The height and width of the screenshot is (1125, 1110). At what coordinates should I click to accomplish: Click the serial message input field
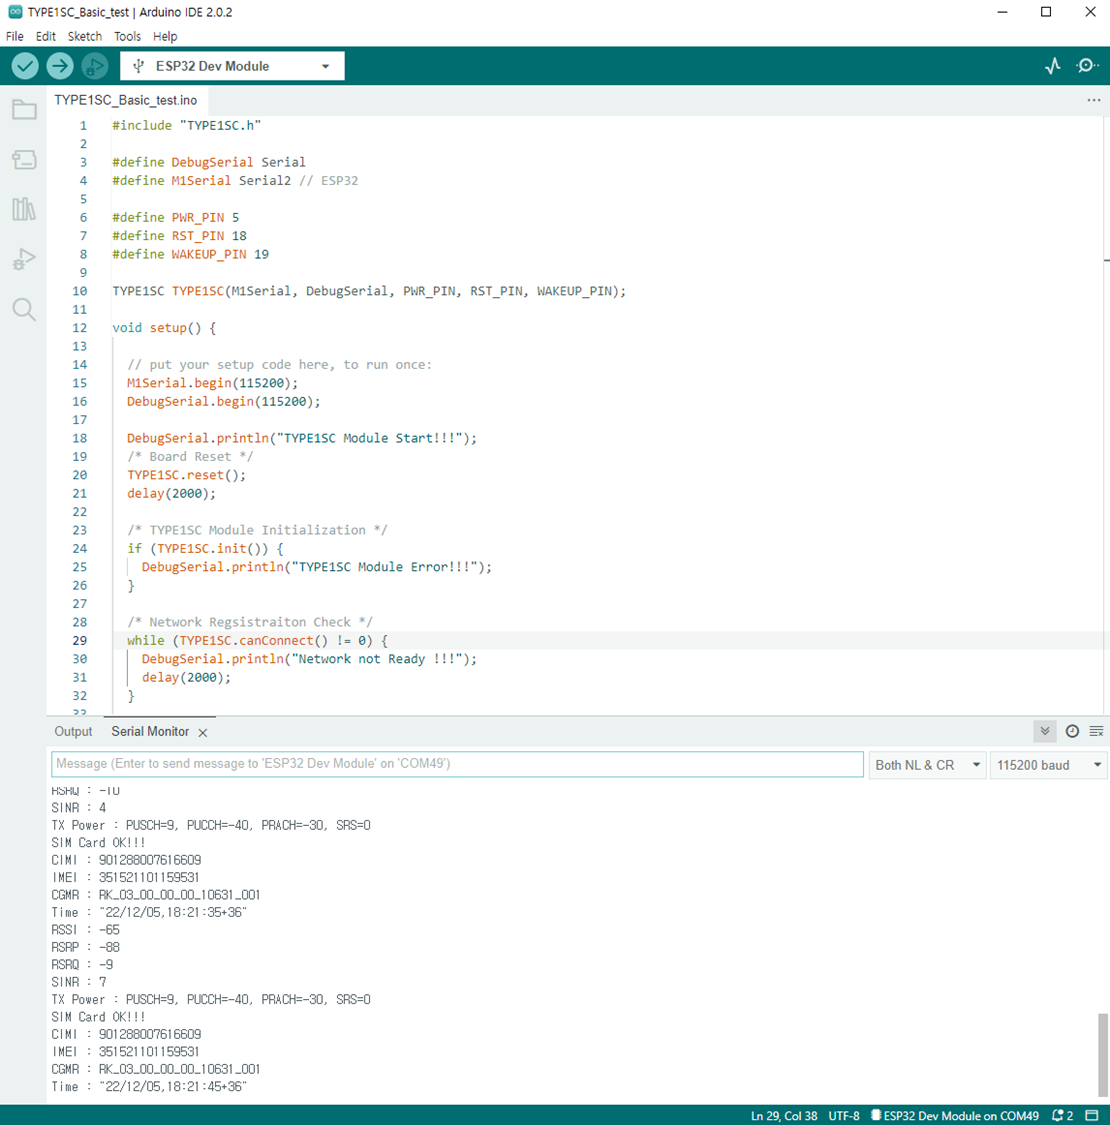pos(457,764)
